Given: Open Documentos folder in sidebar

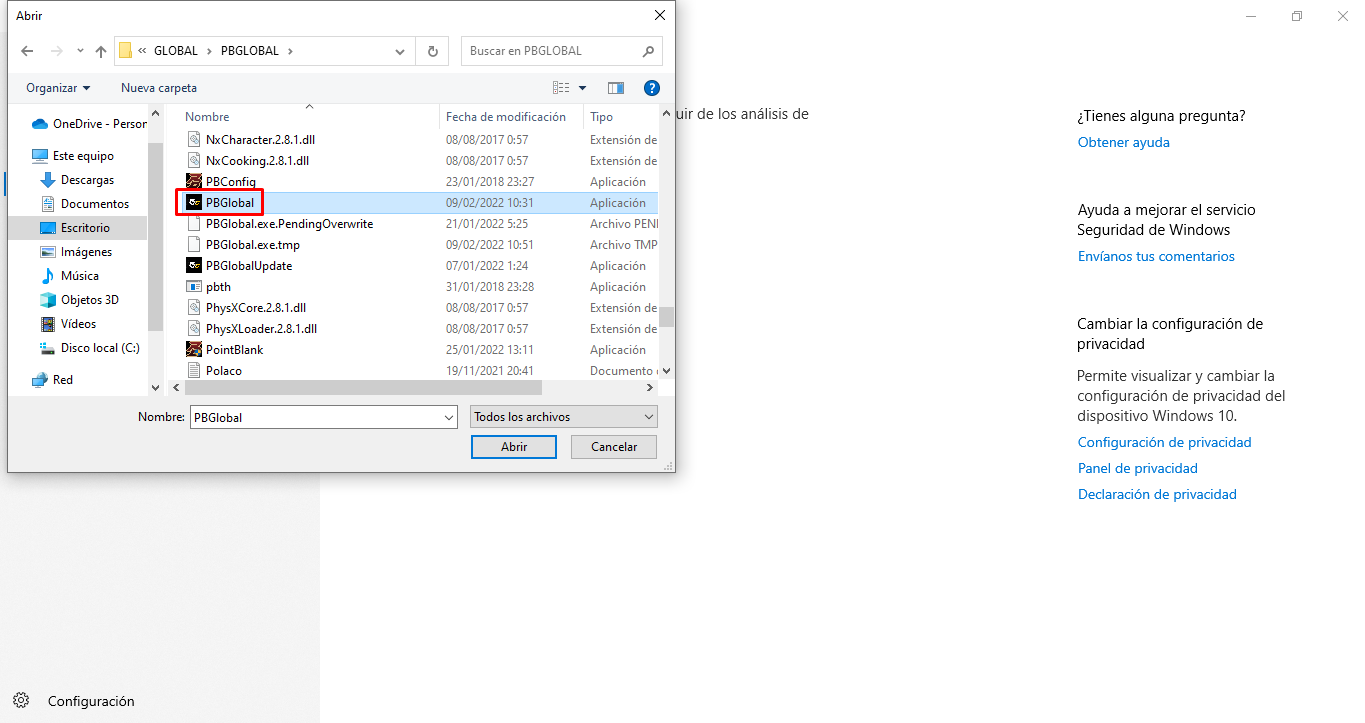Looking at the screenshot, I should (85, 204).
